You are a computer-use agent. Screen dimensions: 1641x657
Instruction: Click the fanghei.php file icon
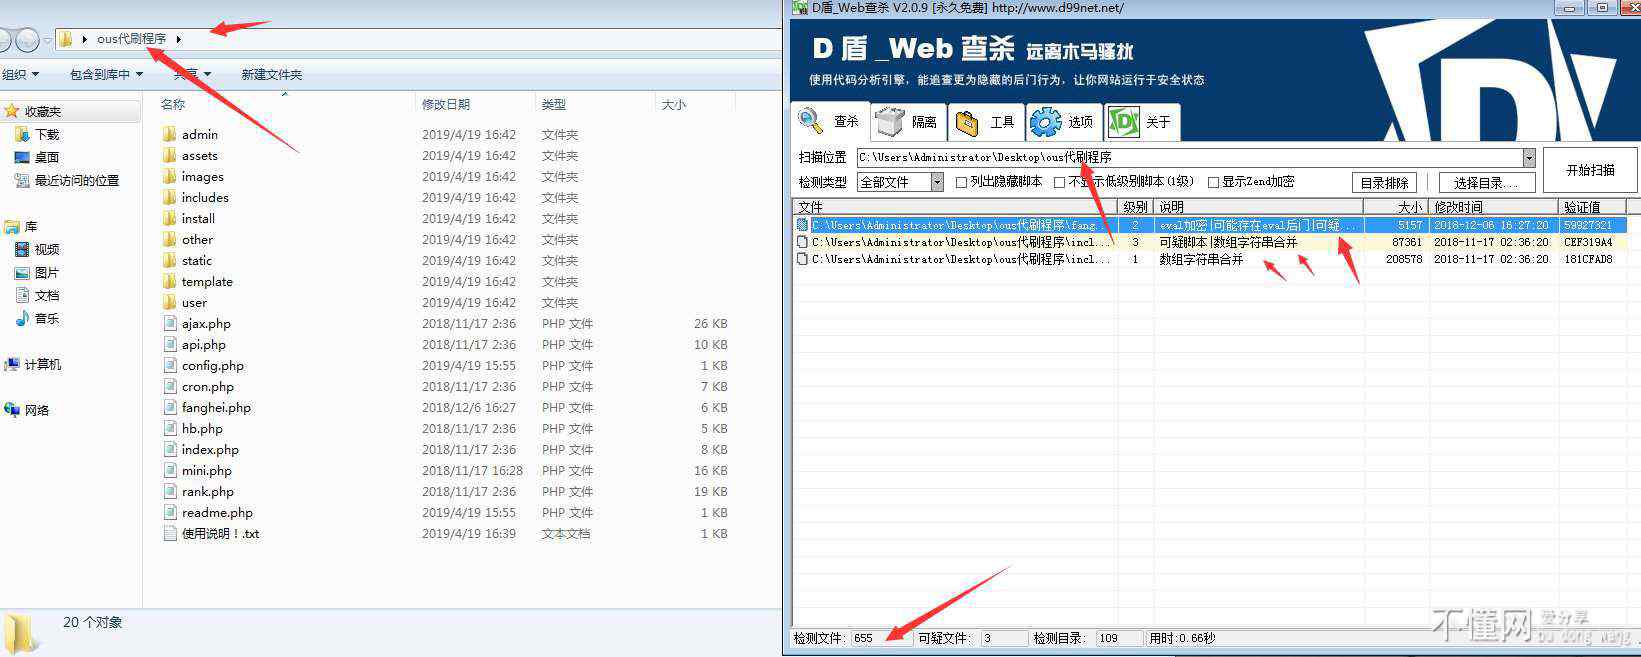pyautogui.click(x=170, y=408)
